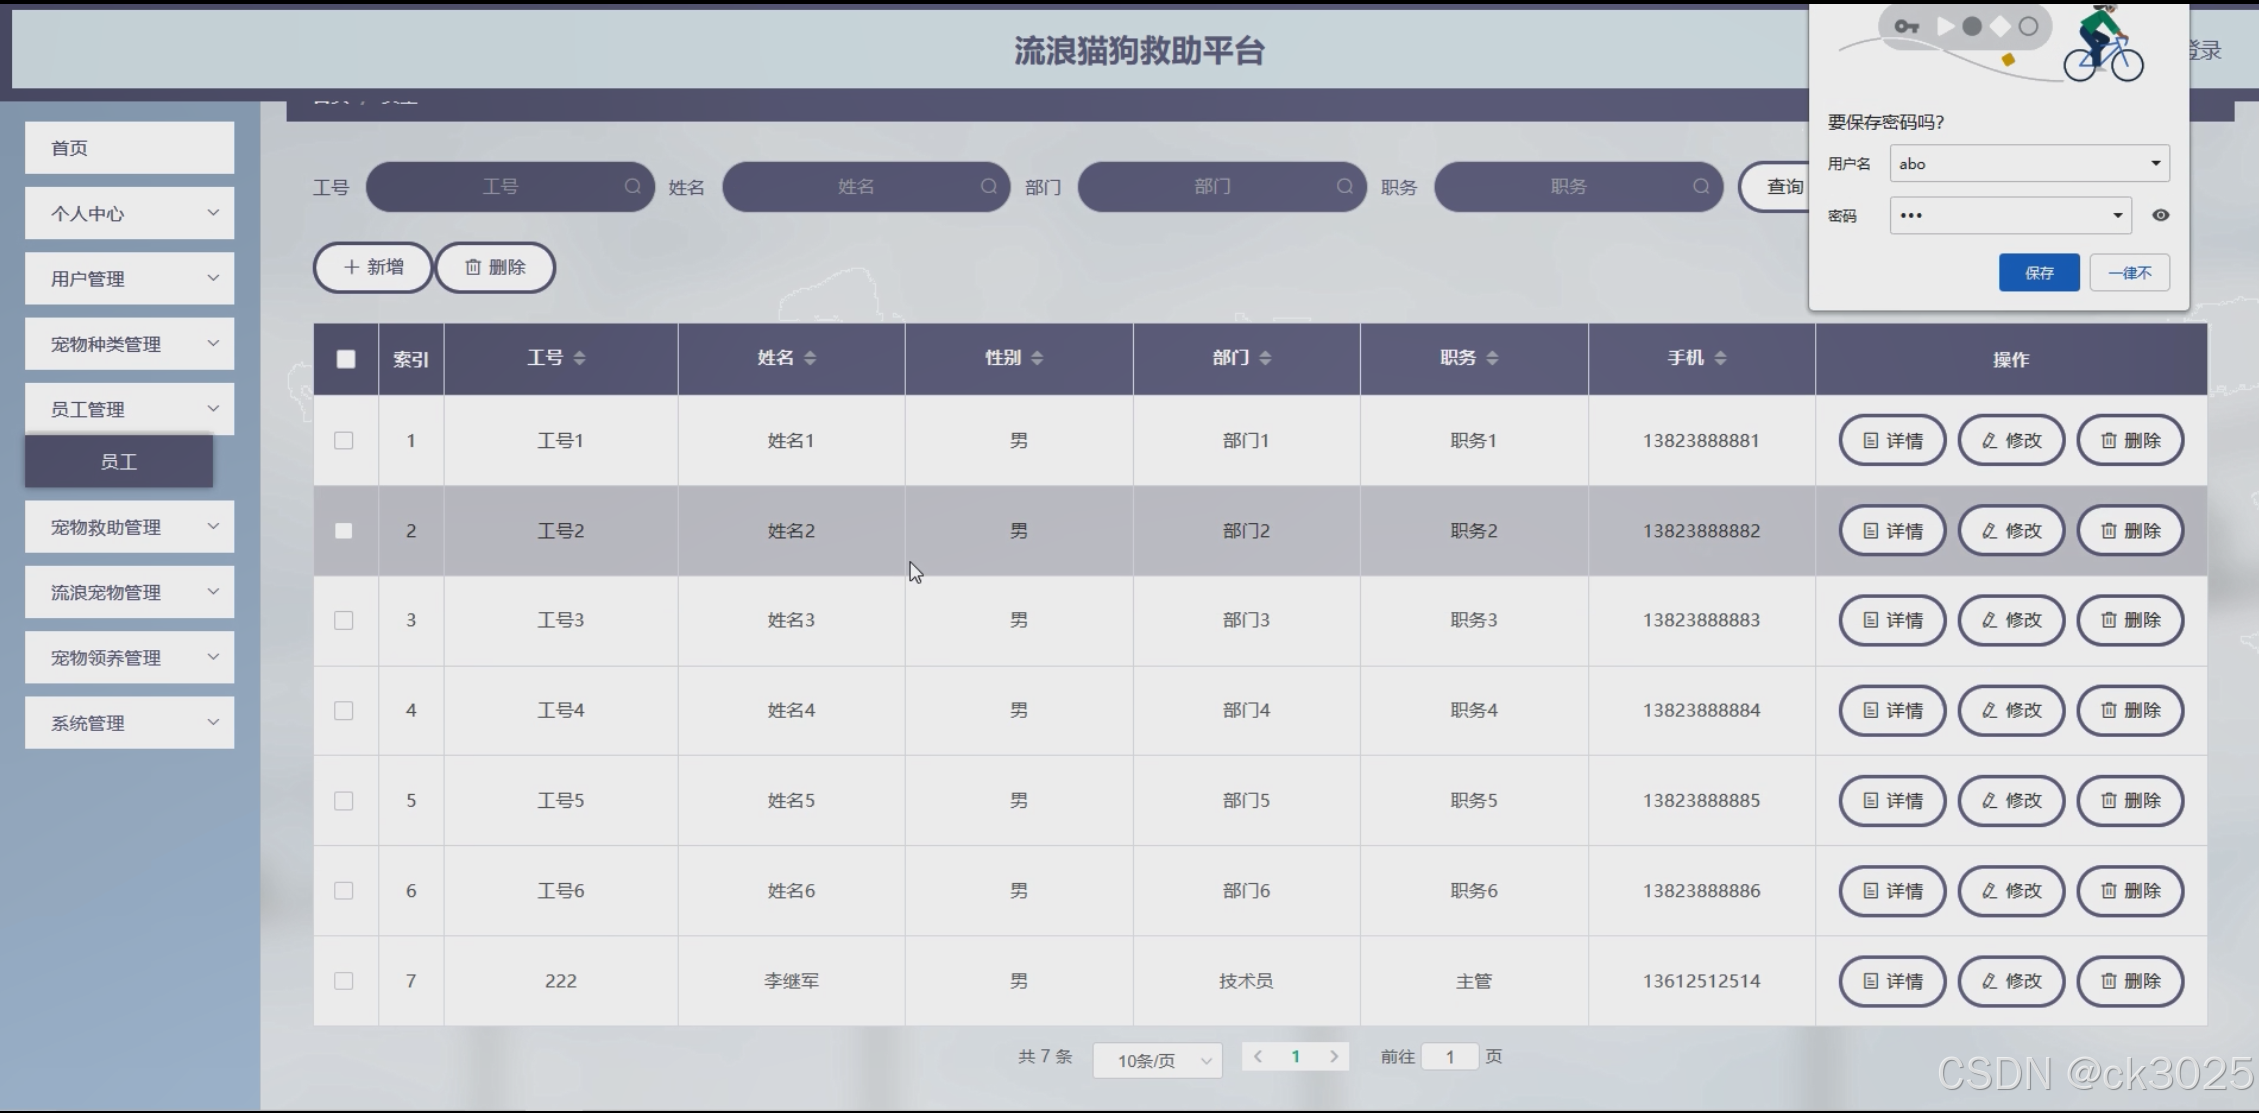Sort by the 性别 column arrows
2259x1113 pixels.
click(x=1037, y=358)
